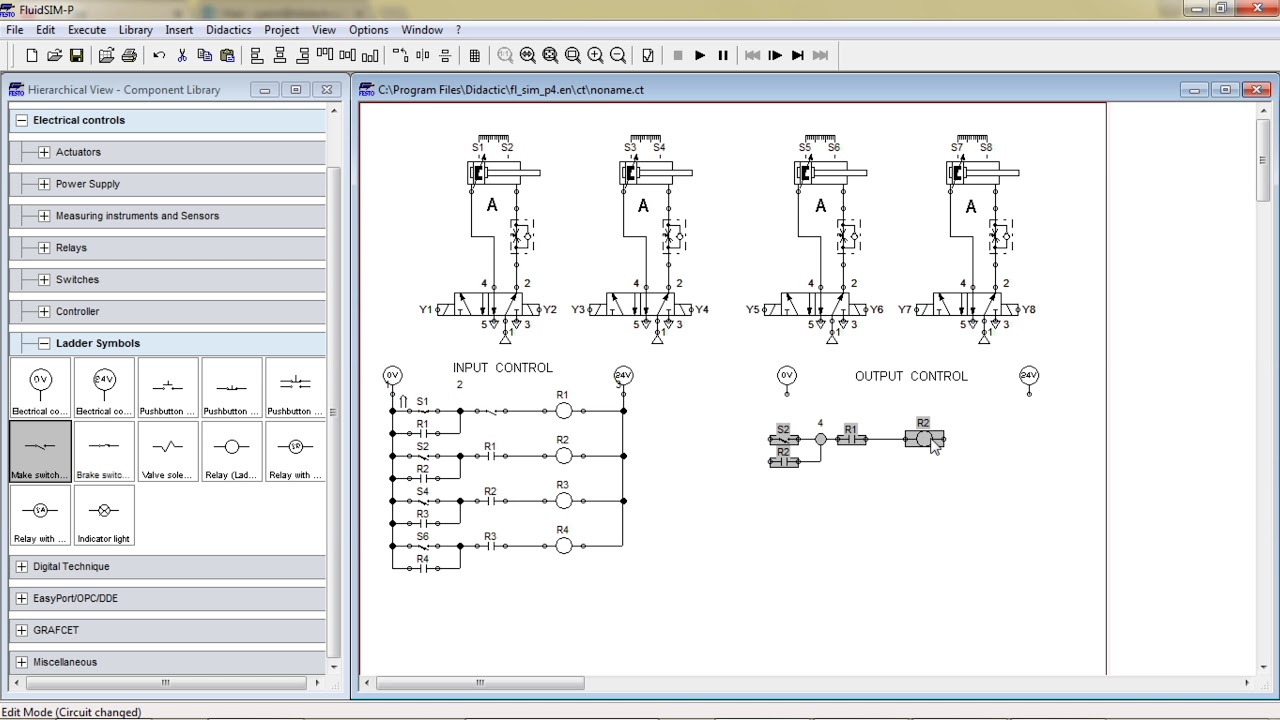The width and height of the screenshot is (1280, 720).
Task: Open the Insert menu
Action: click(179, 30)
